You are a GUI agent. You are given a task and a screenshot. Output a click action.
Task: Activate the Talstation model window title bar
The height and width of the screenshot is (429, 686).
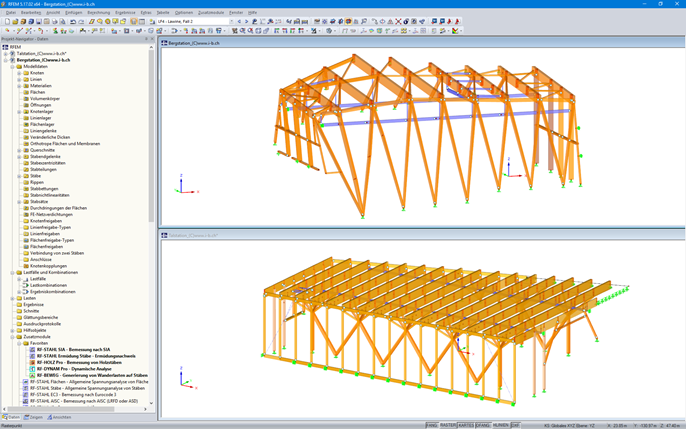click(422, 235)
